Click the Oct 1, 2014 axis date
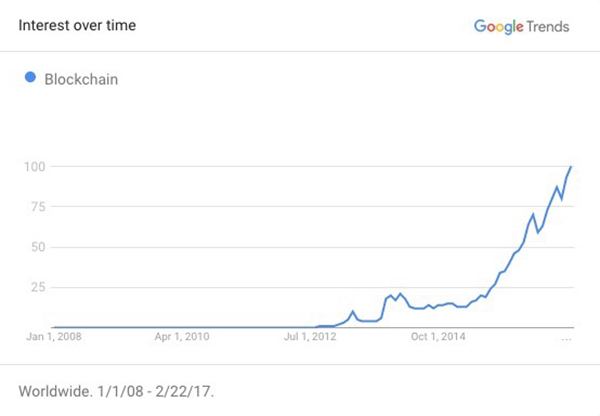600x416 pixels. coord(439,338)
